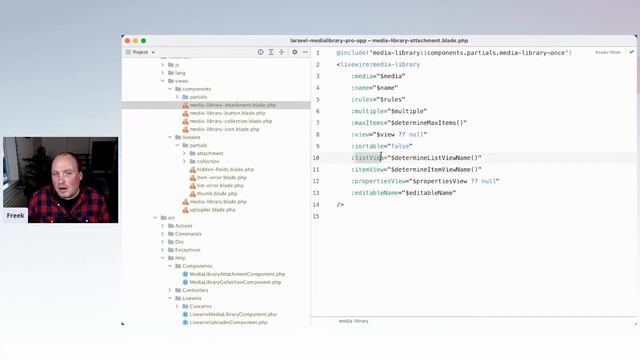Expand the Exceptions folder
This screenshot has height=360, width=640.
[x=162, y=250]
